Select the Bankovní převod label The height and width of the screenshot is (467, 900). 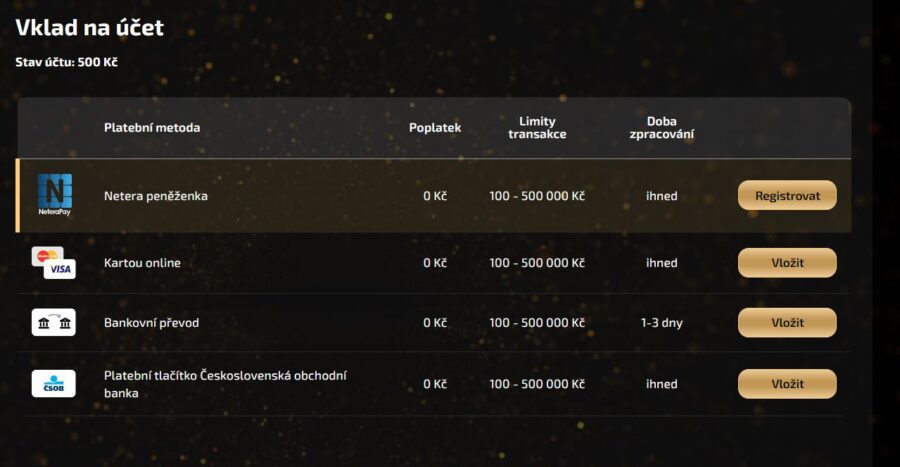point(150,323)
